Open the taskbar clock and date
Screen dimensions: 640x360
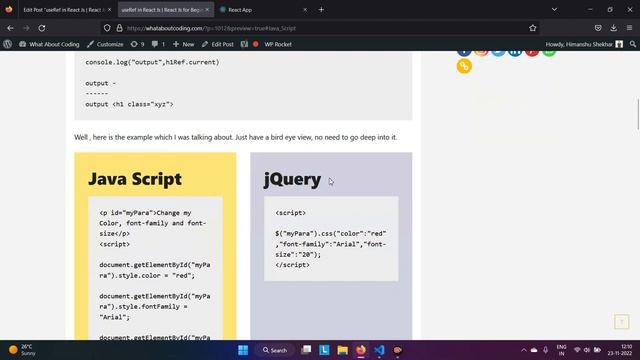coord(620,350)
